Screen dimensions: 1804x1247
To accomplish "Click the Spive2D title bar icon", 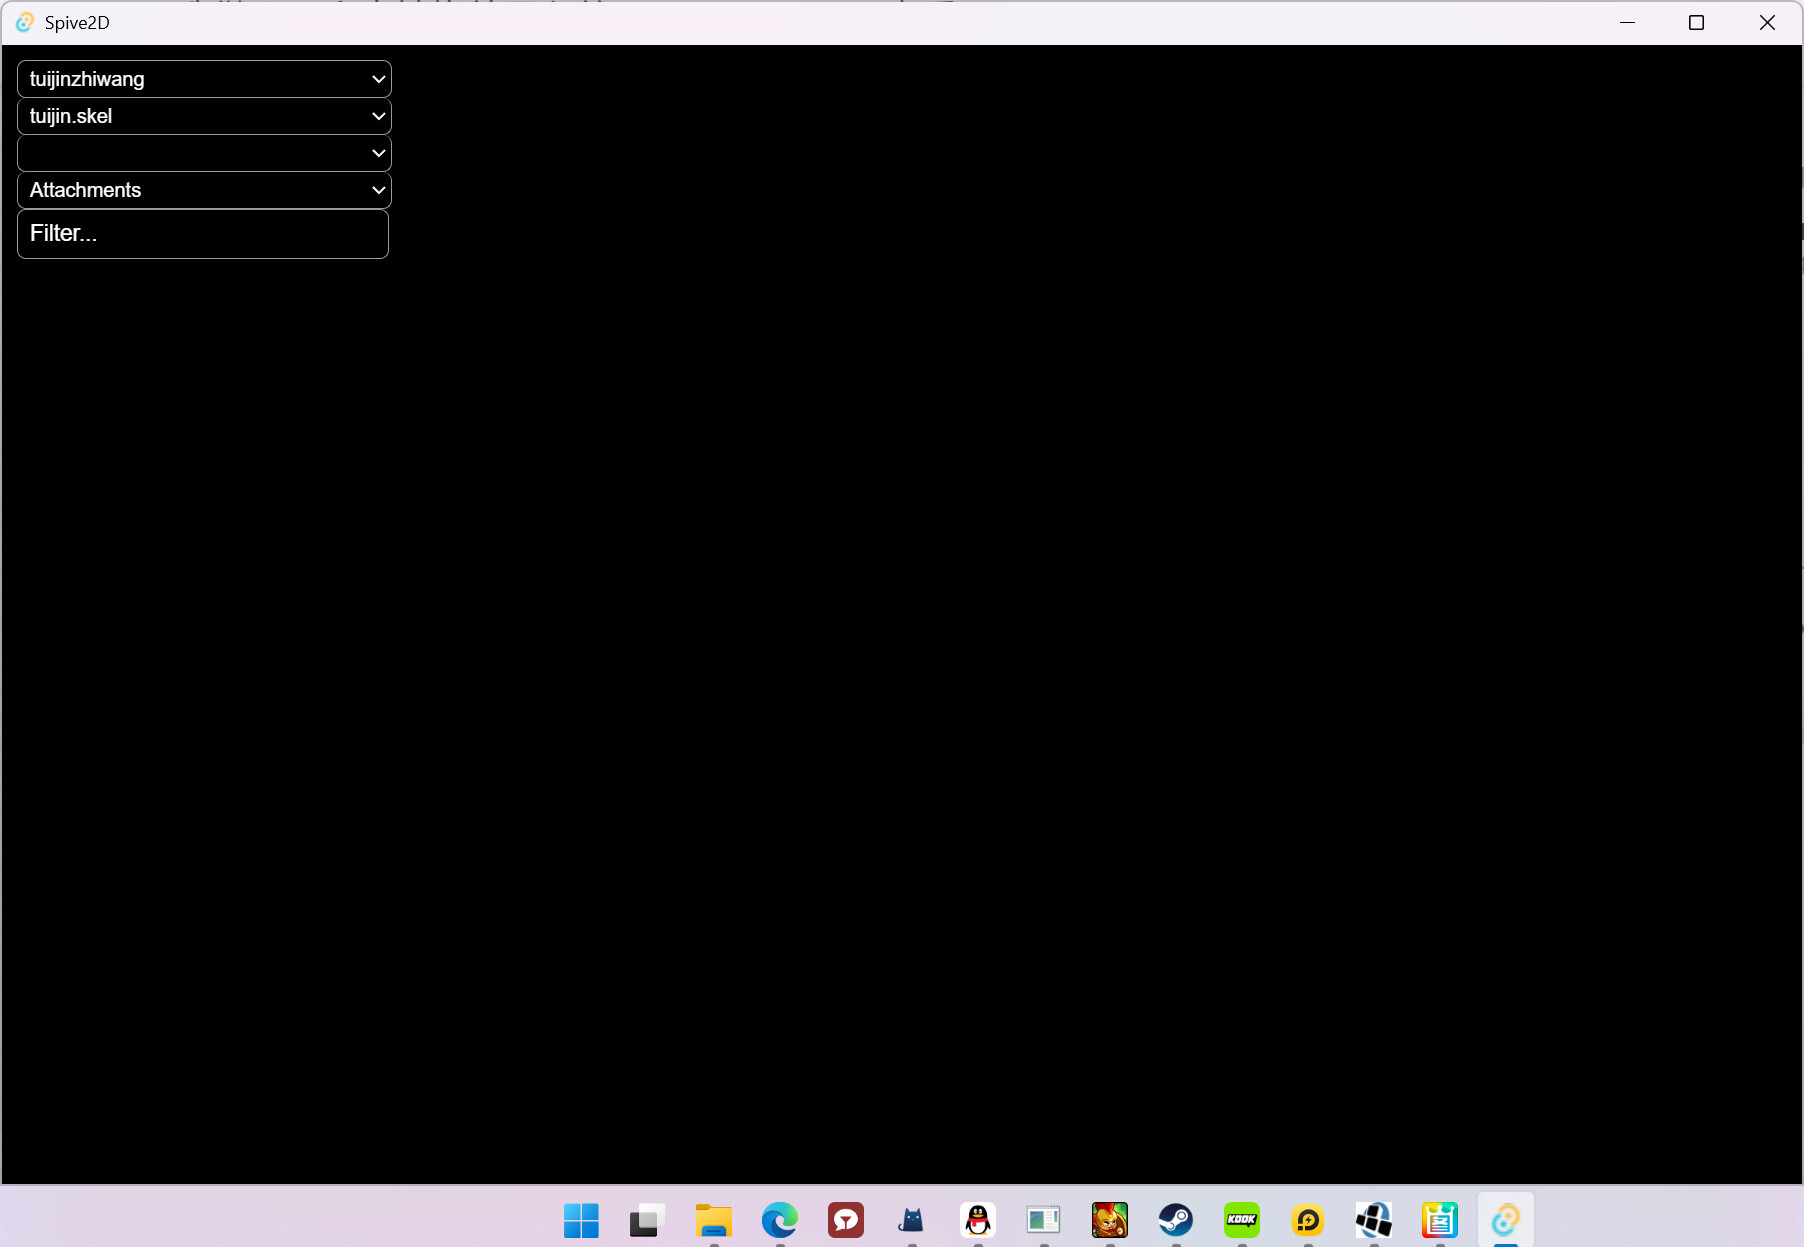I will 25,22.
